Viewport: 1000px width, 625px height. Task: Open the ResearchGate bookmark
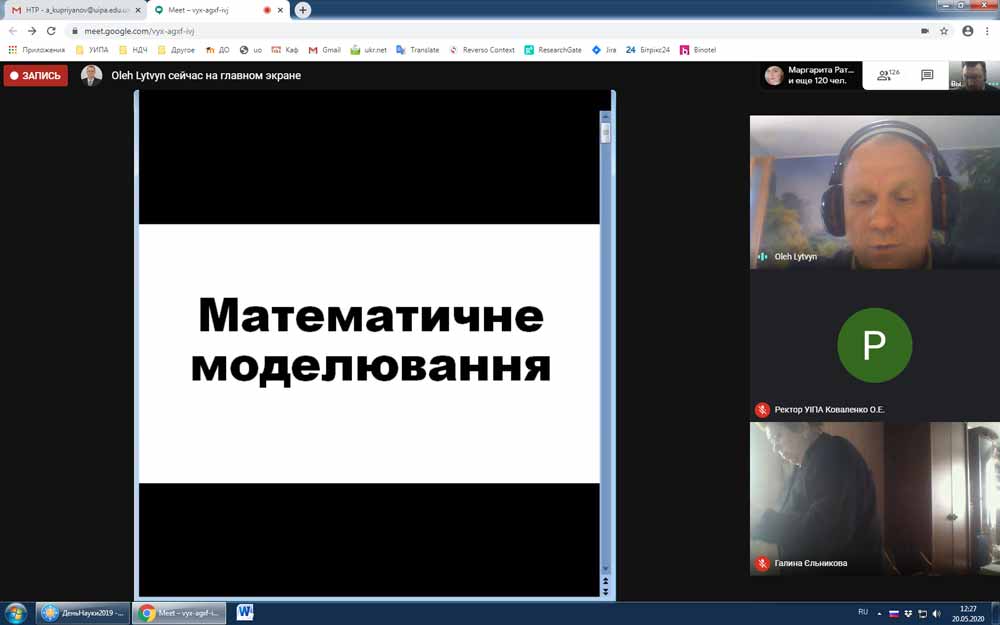point(552,50)
